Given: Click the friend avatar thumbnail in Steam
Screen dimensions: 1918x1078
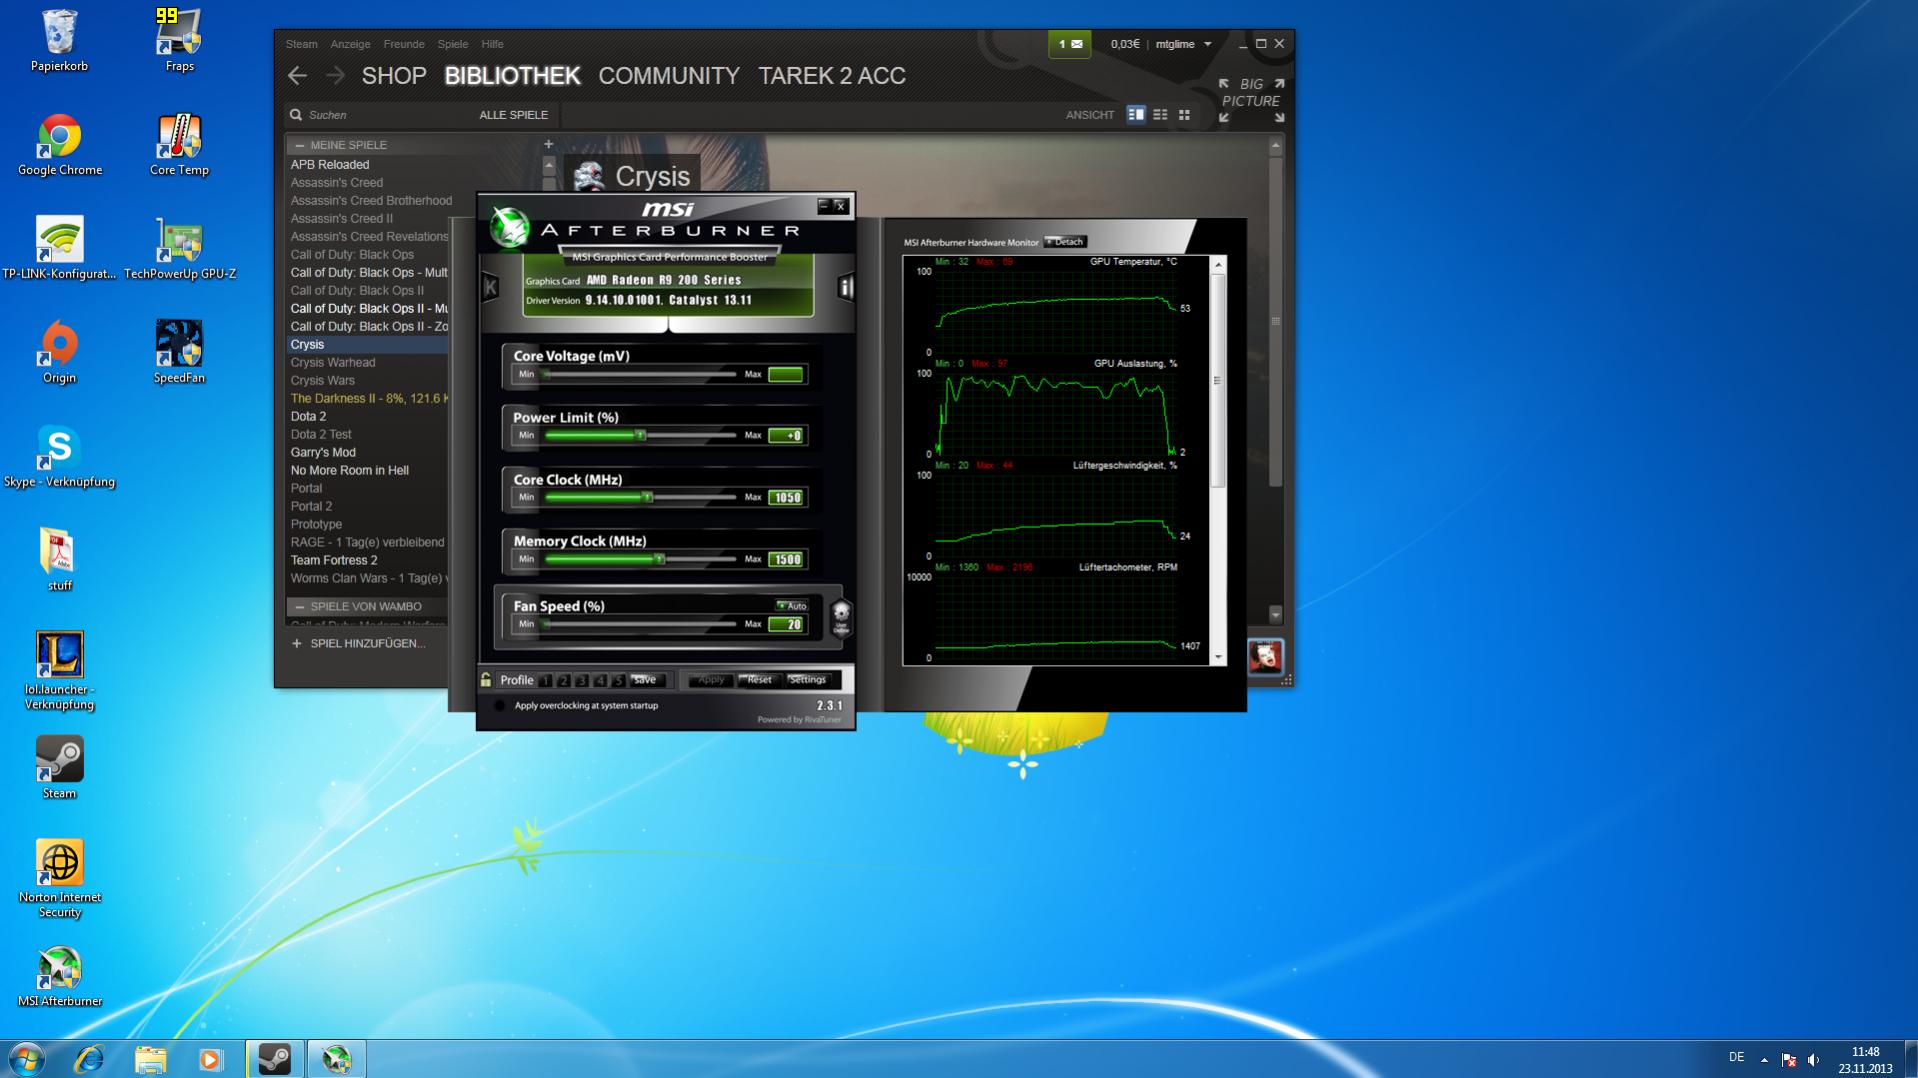Looking at the screenshot, I should 1265,656.
